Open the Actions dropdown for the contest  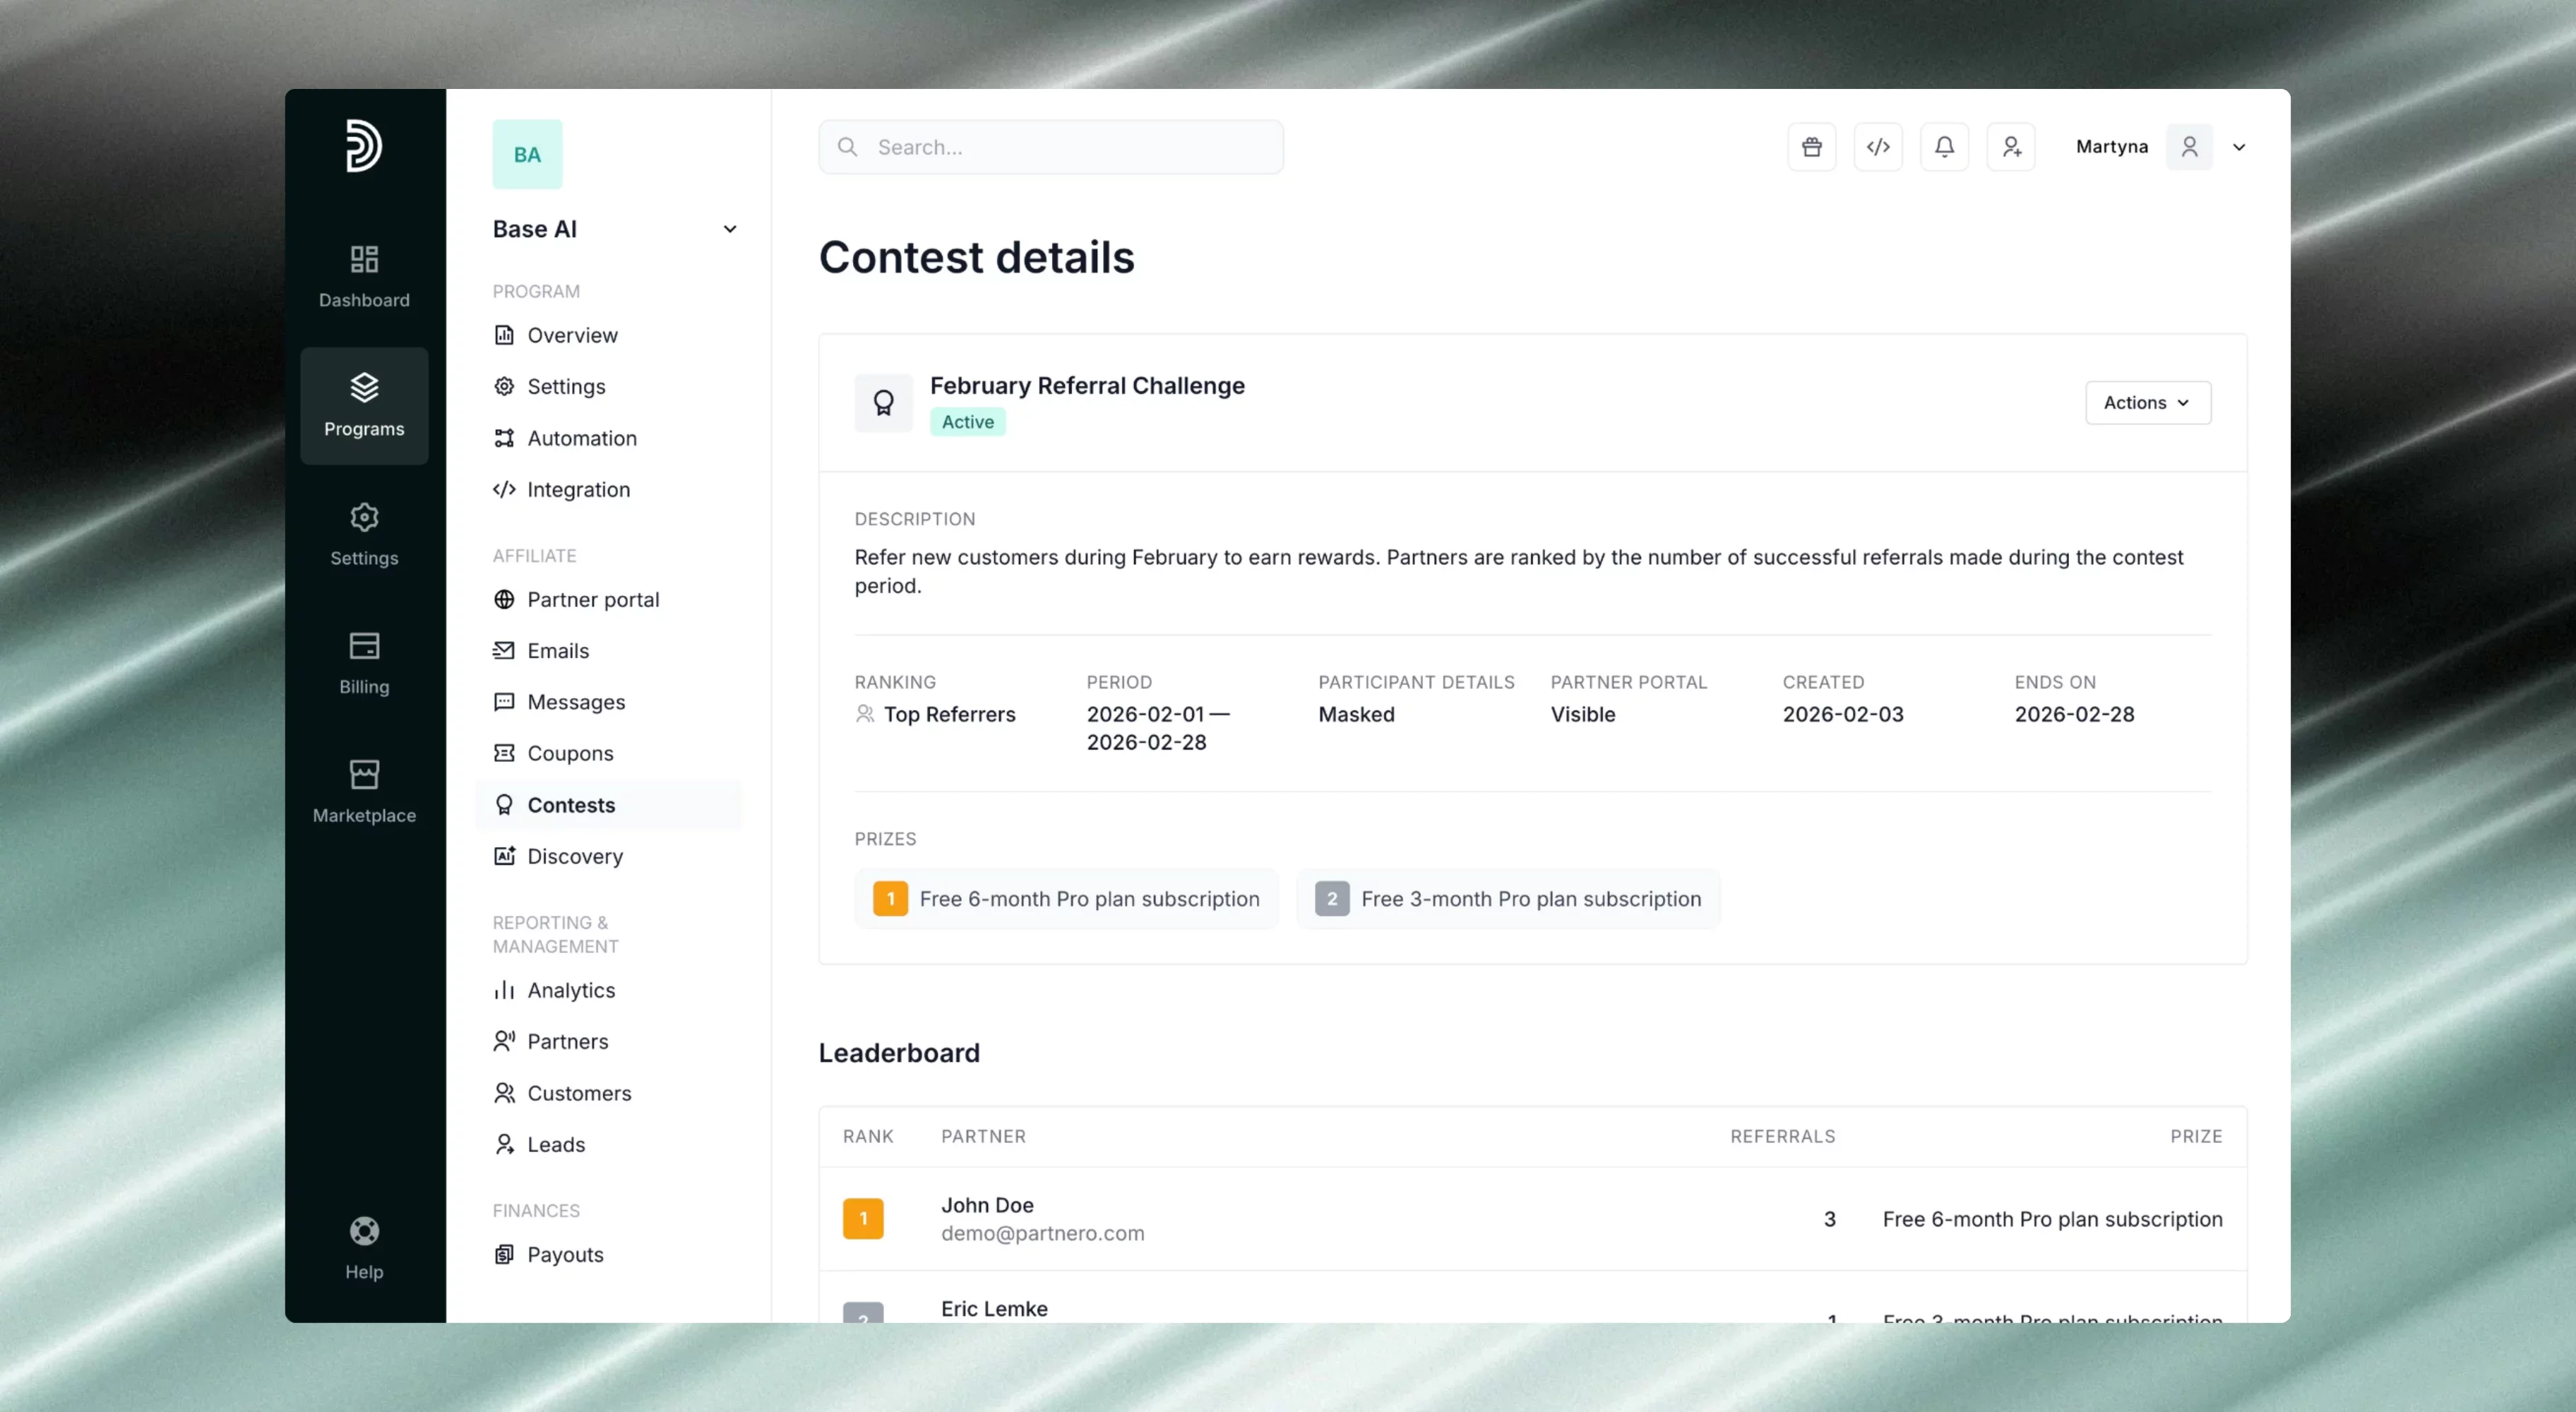pos(2147,402)
